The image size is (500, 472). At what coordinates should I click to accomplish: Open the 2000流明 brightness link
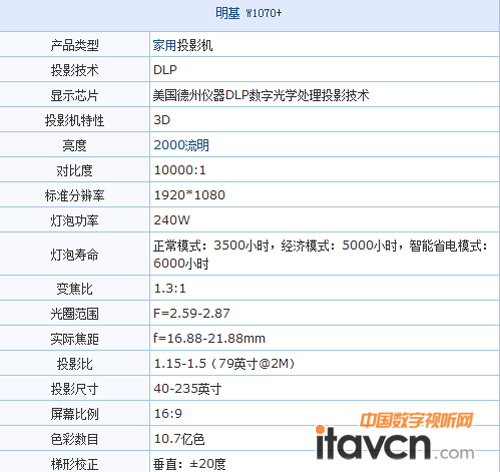[x=181, y=145]
